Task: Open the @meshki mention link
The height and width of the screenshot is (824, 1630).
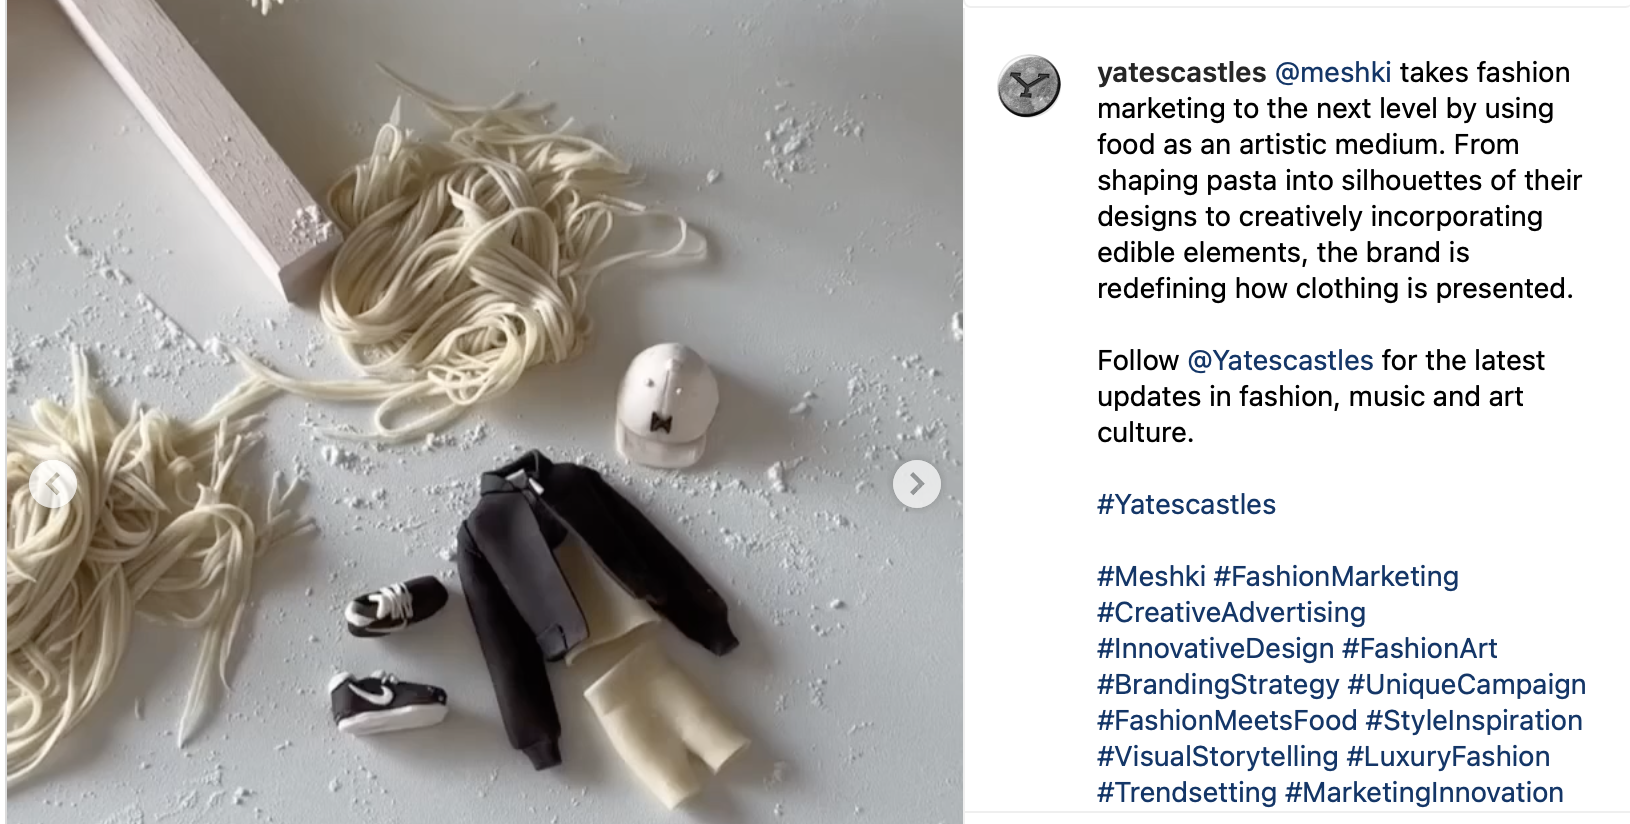Action: pyautogui.click(x=1333, y=72)
